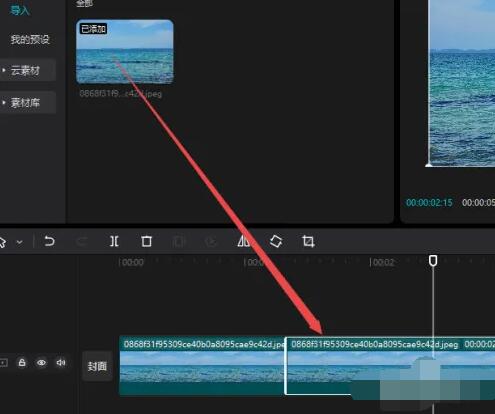The height and width of the screenshot is (414, 495).
Task: Click the crop tool icon
Action: tap(308, 241)
